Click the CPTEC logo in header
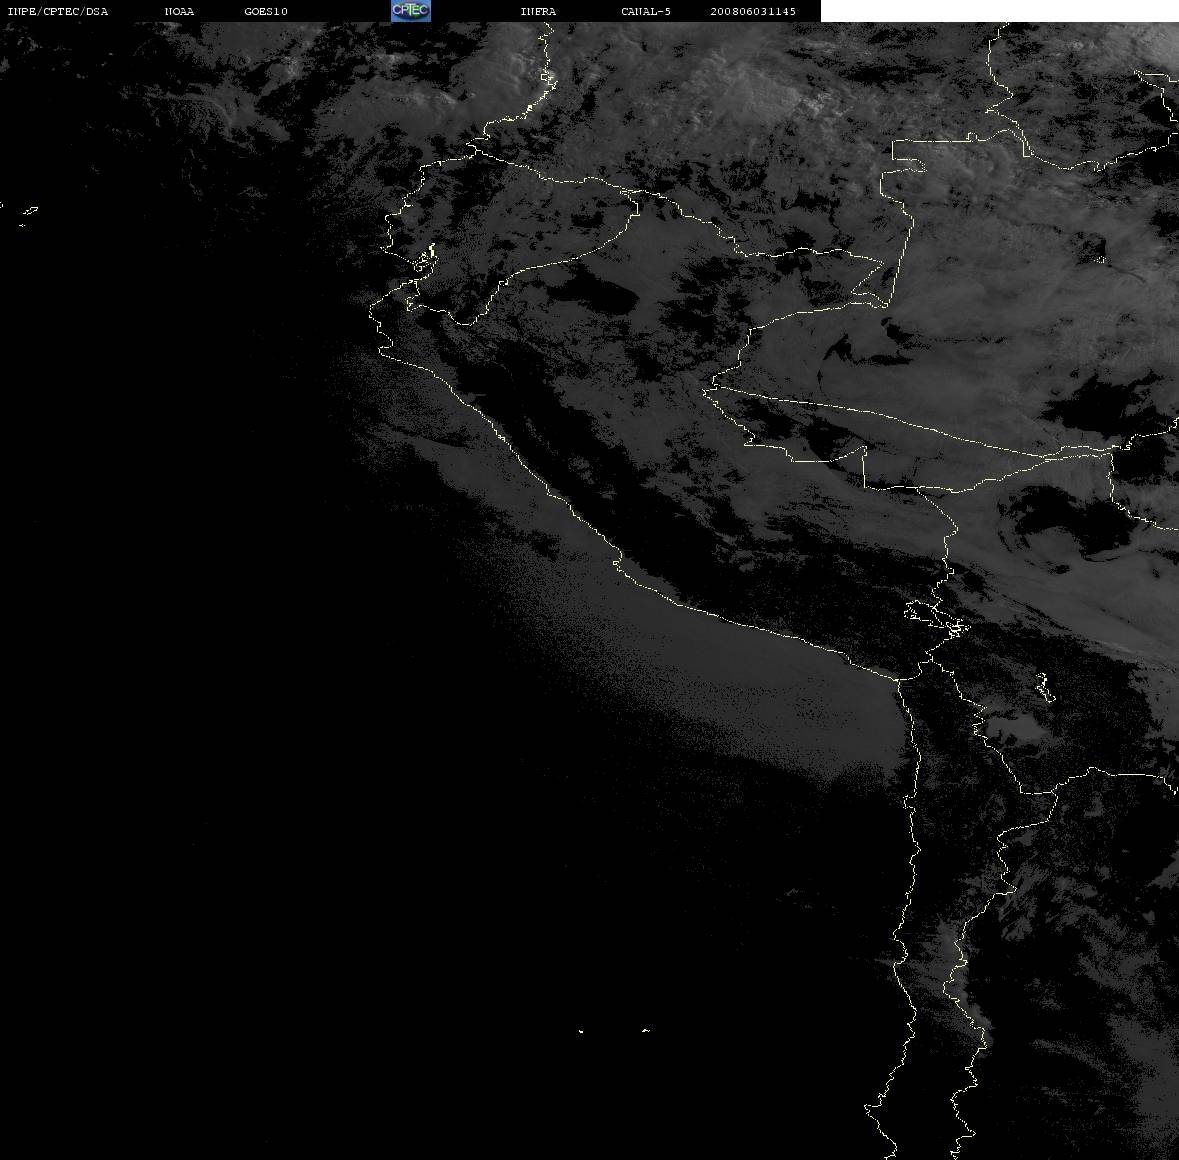Image resolution: width=1179 pixels, height=1160 pixels. pyautogui.click(x=411, y=11)
